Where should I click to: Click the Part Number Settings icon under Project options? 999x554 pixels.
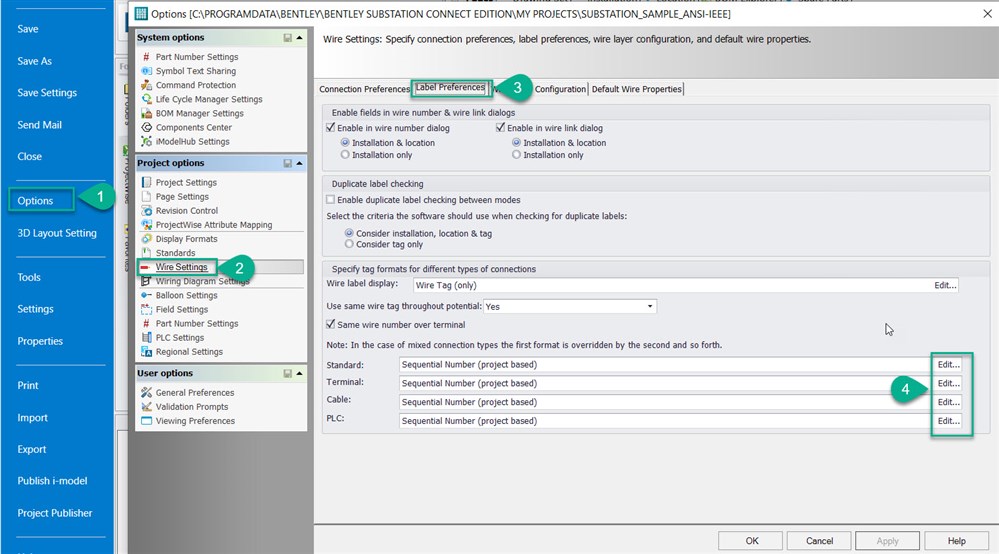(146, 323)
